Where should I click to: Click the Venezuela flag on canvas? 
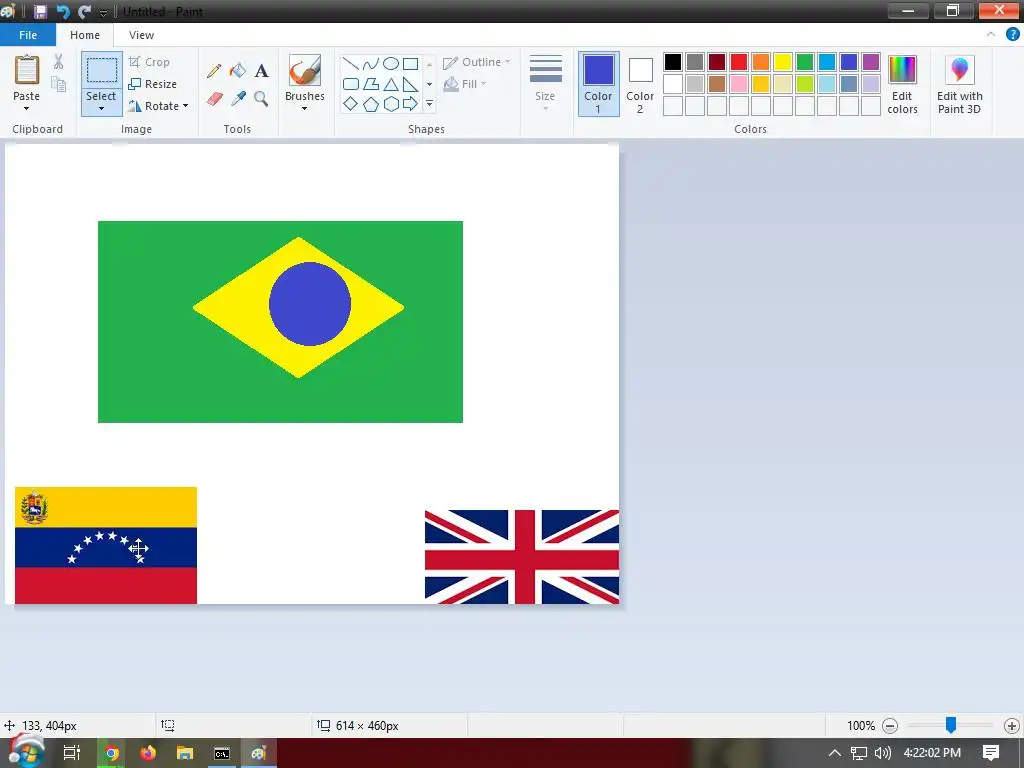pyautogui.click(x=106, y=545)
